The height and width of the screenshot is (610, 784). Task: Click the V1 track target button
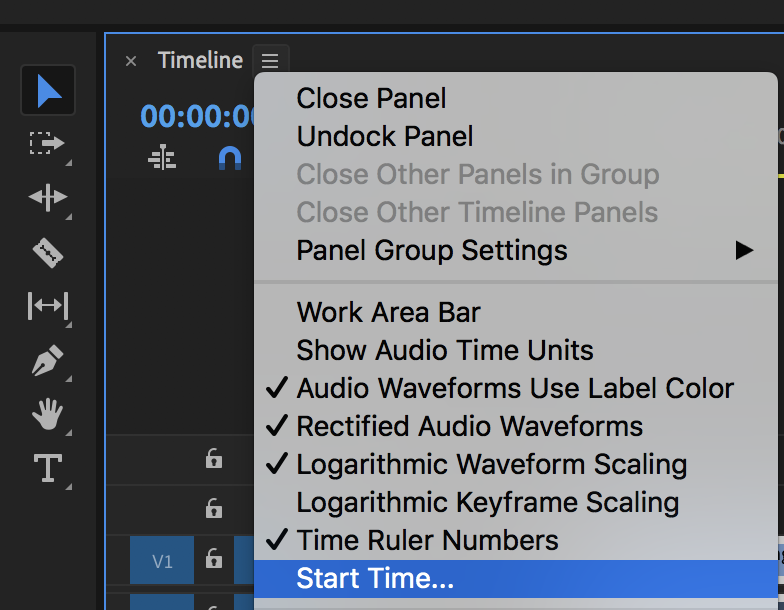pos(162,561)
